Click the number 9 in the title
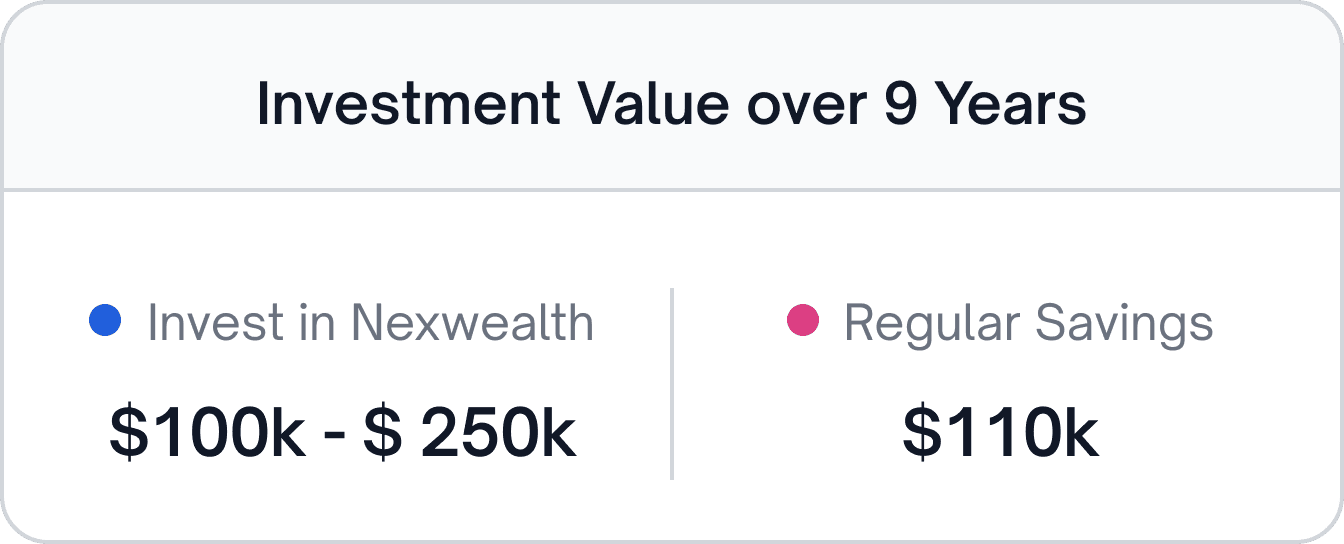 (901, 105)
